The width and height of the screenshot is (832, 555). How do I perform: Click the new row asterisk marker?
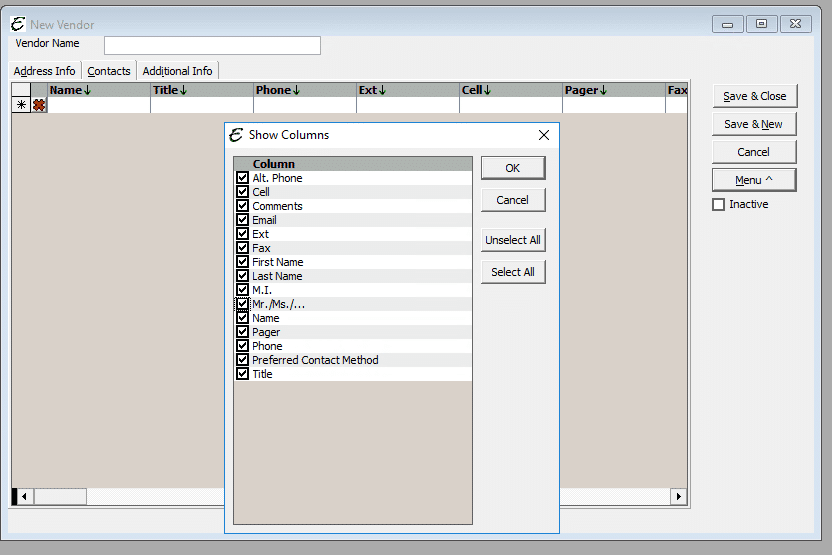(x=21, y=105)
